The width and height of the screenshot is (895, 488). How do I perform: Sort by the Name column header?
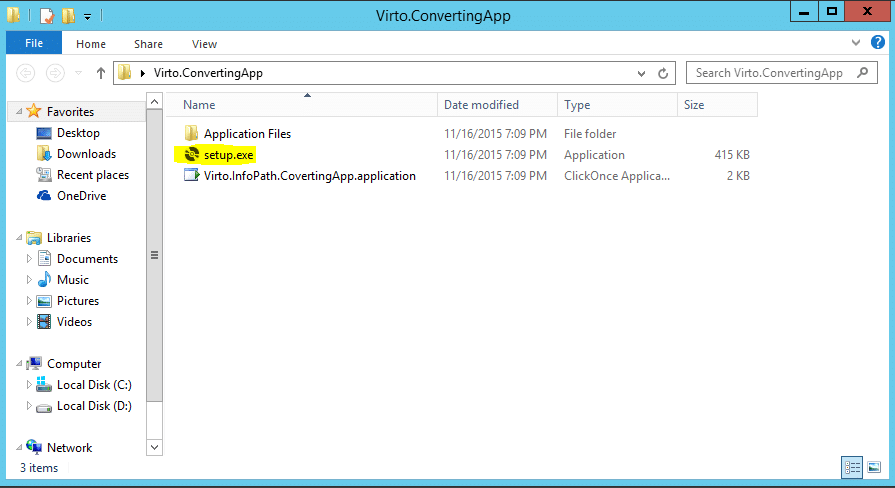pos(301,105)
